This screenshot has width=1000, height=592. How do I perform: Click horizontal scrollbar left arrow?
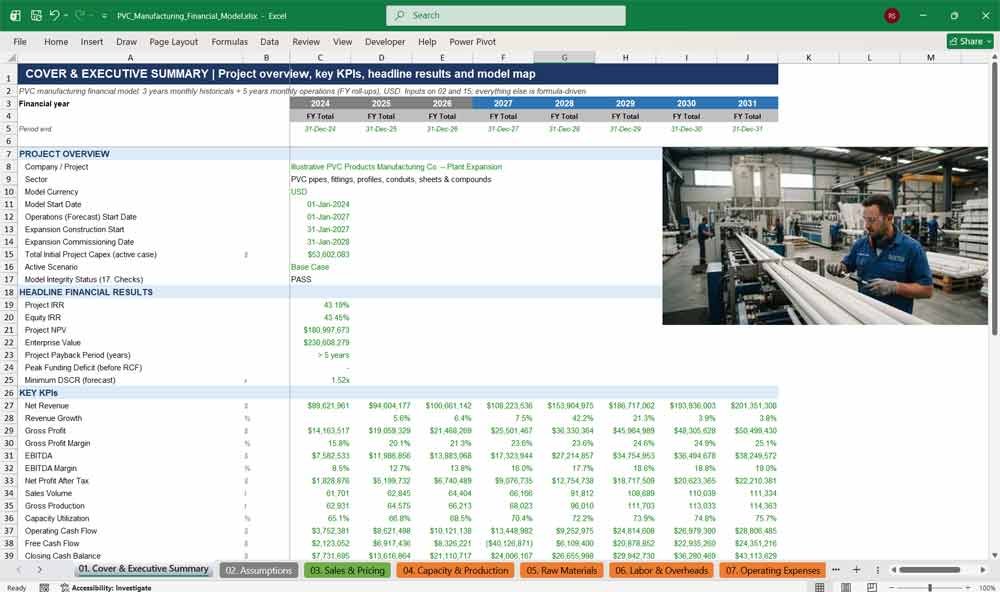pos(893,570)
